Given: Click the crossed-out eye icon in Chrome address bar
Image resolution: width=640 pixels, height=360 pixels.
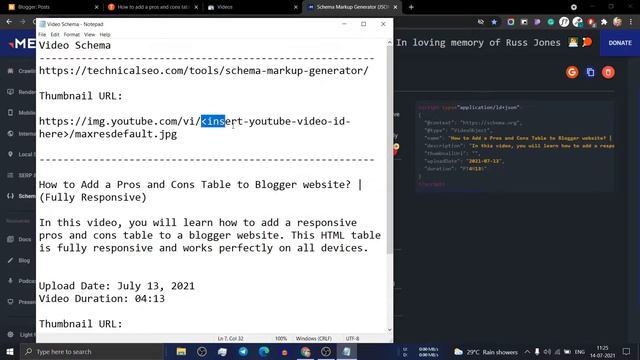Looking at the screenshot, I should tap(481, 22).
